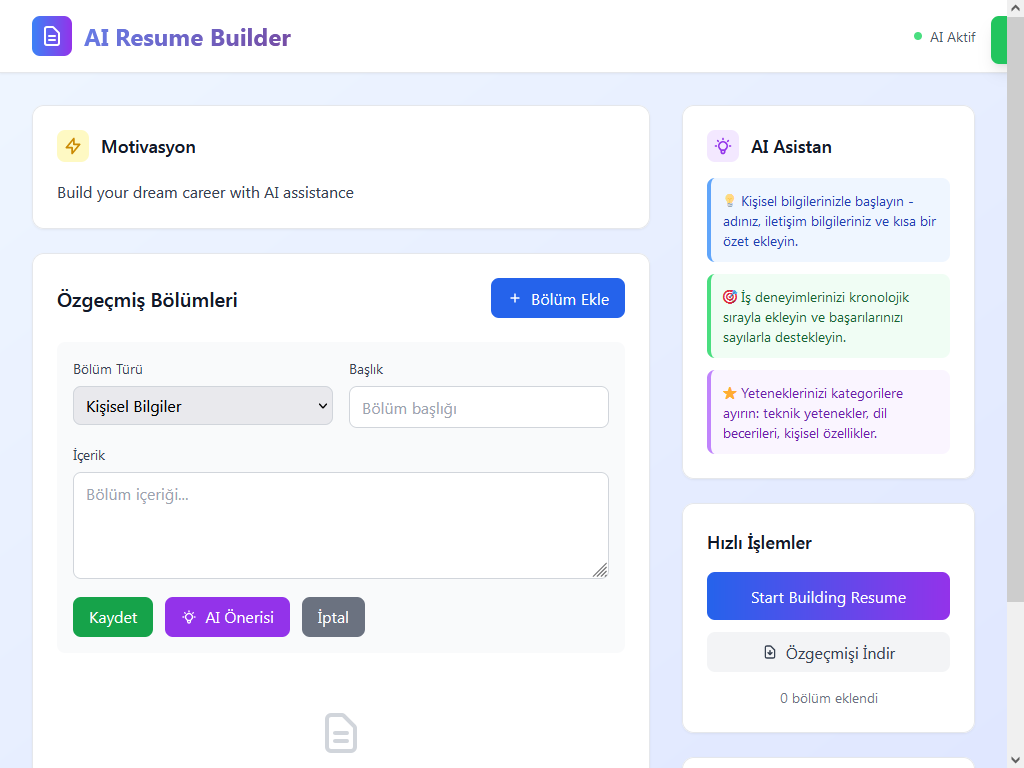Save the section with Kaydet
The width and height of the screenshot is (1024, 768).
(x=113, y=617)
